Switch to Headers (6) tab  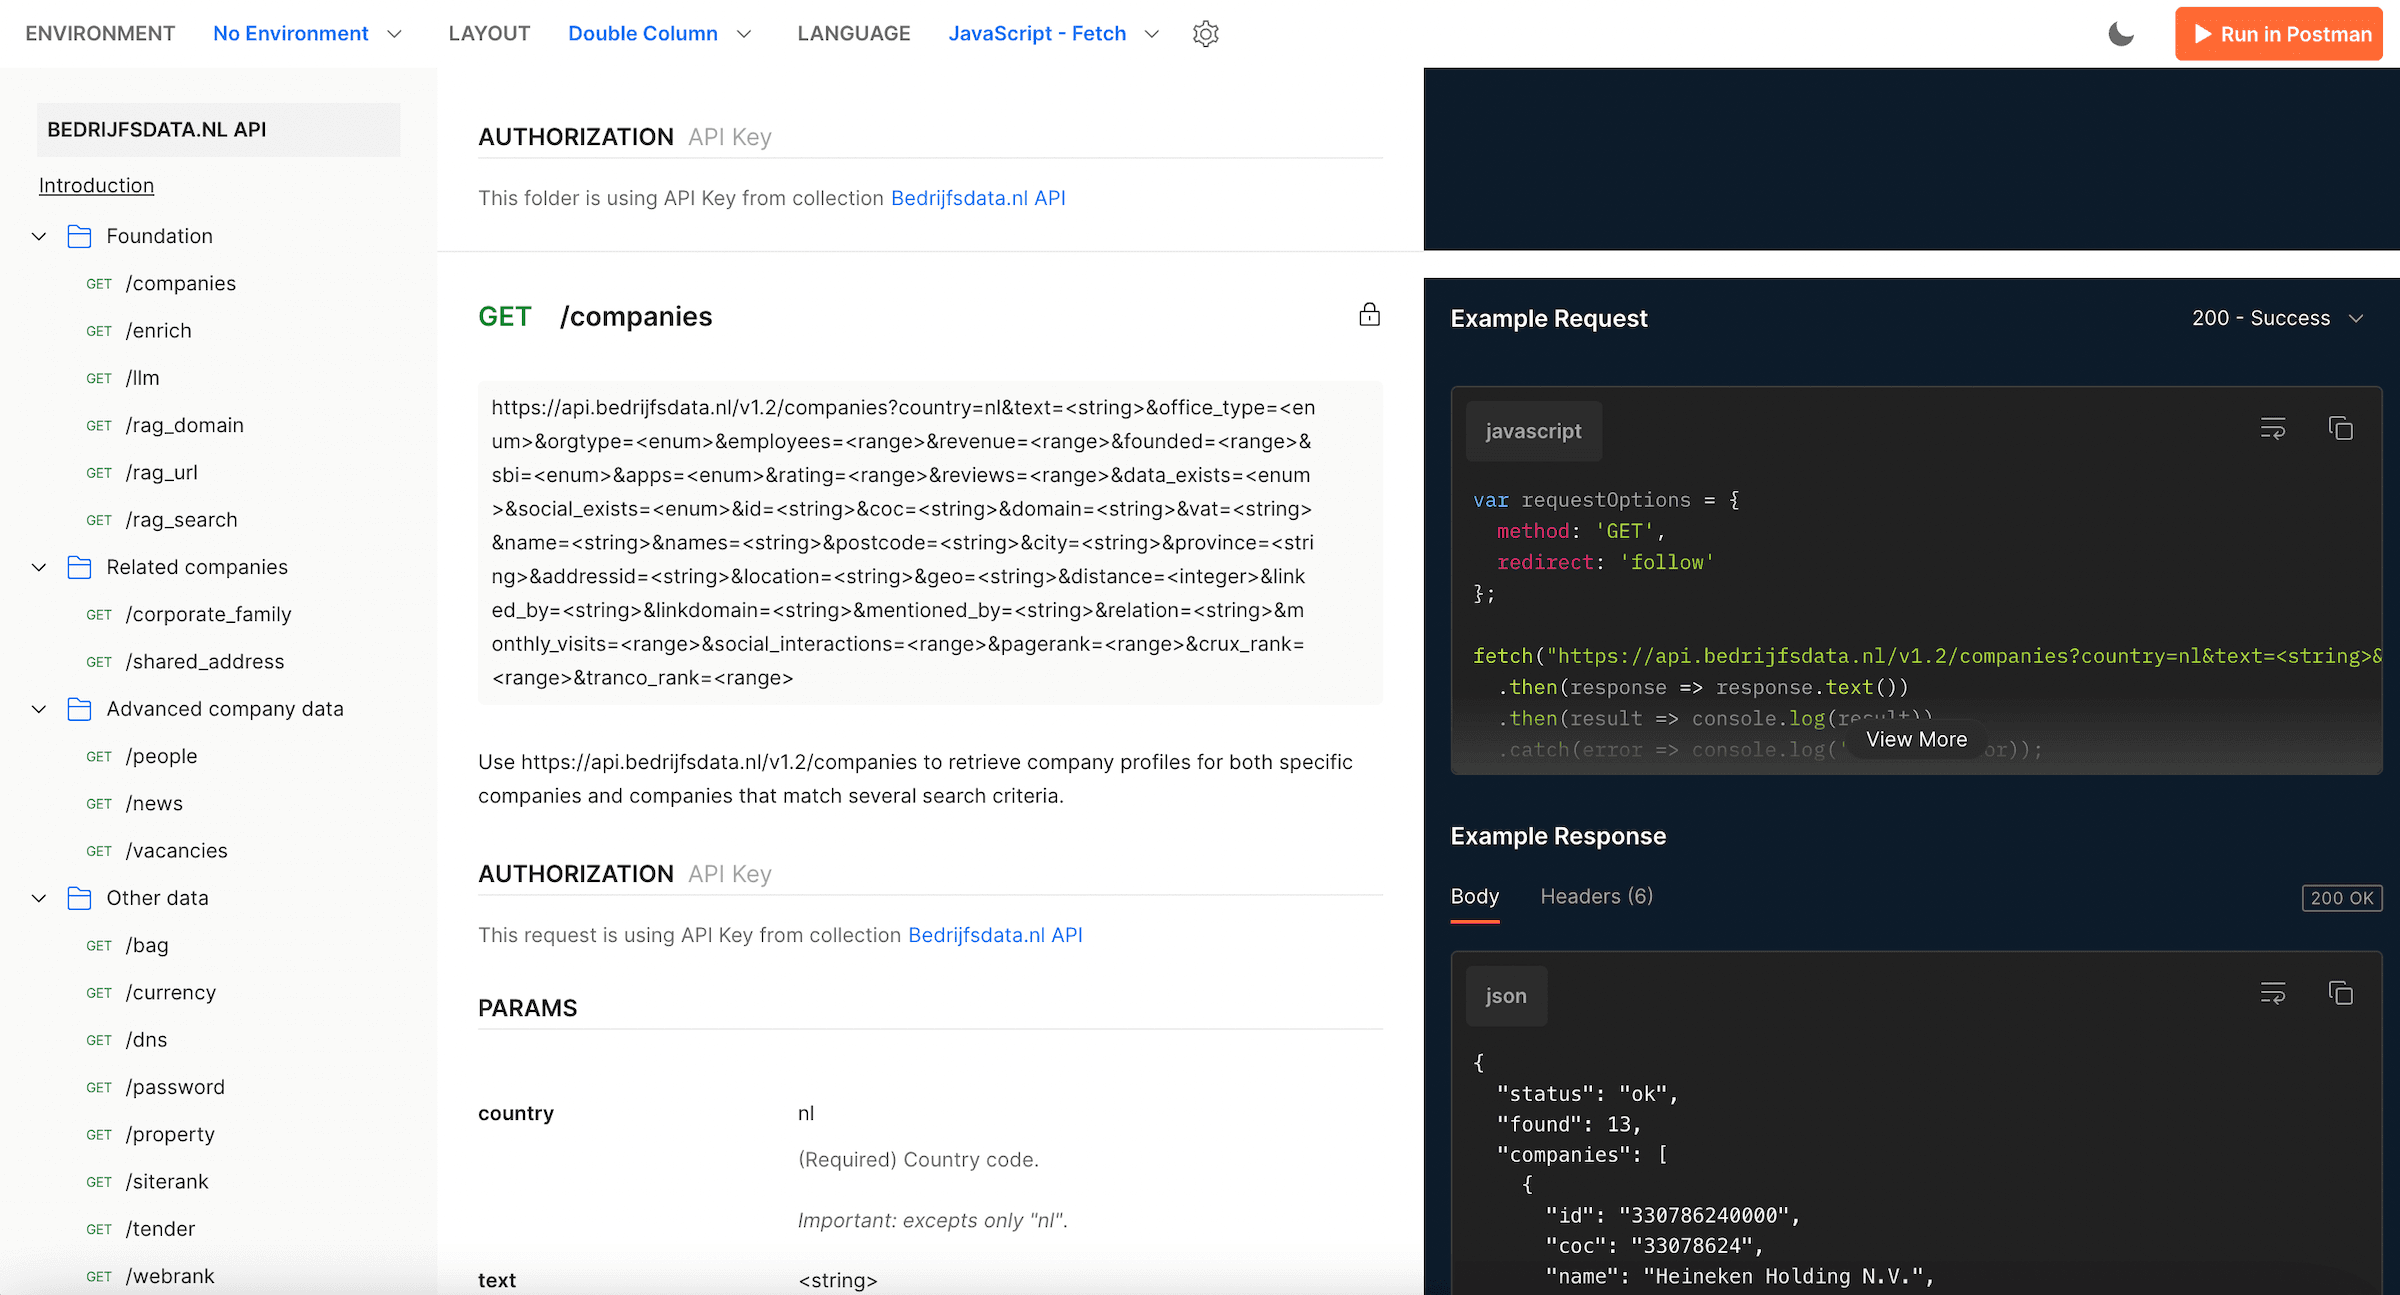point(1596,896)
